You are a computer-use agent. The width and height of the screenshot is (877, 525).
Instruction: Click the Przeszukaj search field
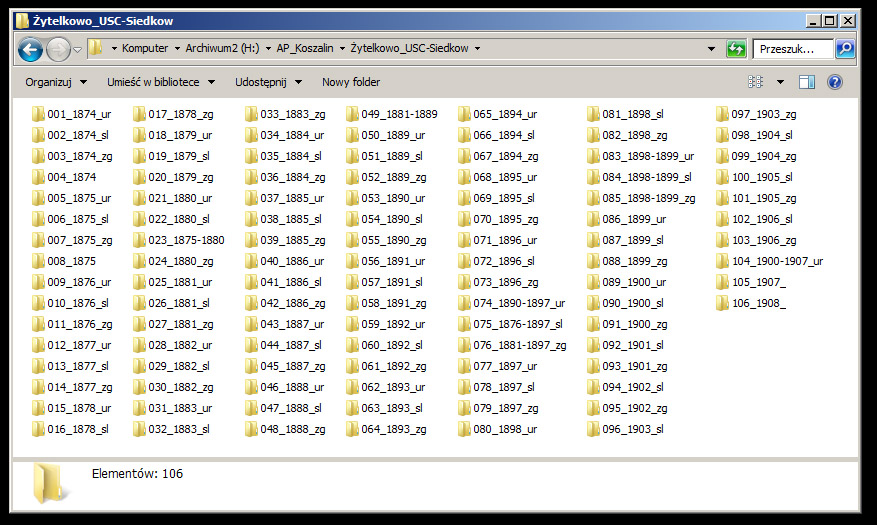[x=794, y=48]
